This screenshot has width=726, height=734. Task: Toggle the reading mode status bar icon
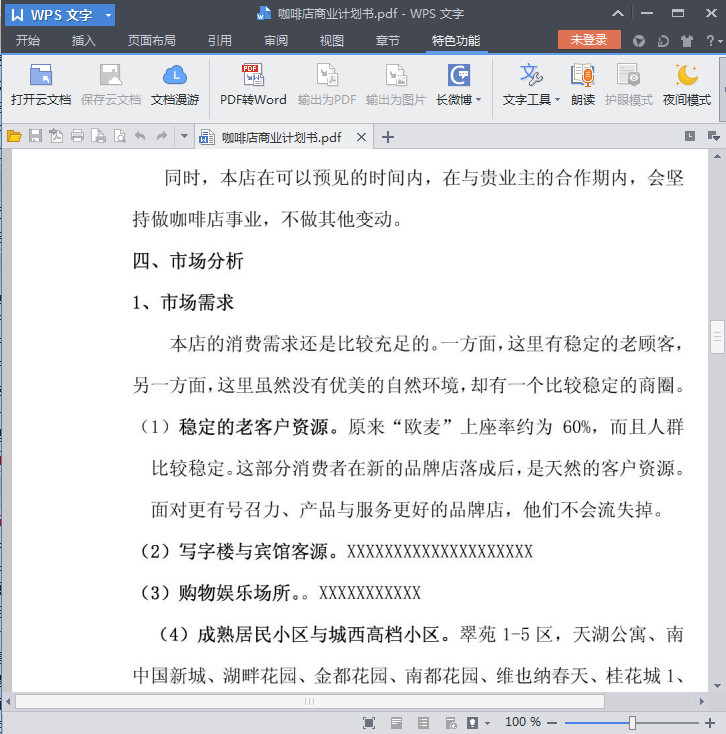[x=473, y=723]
